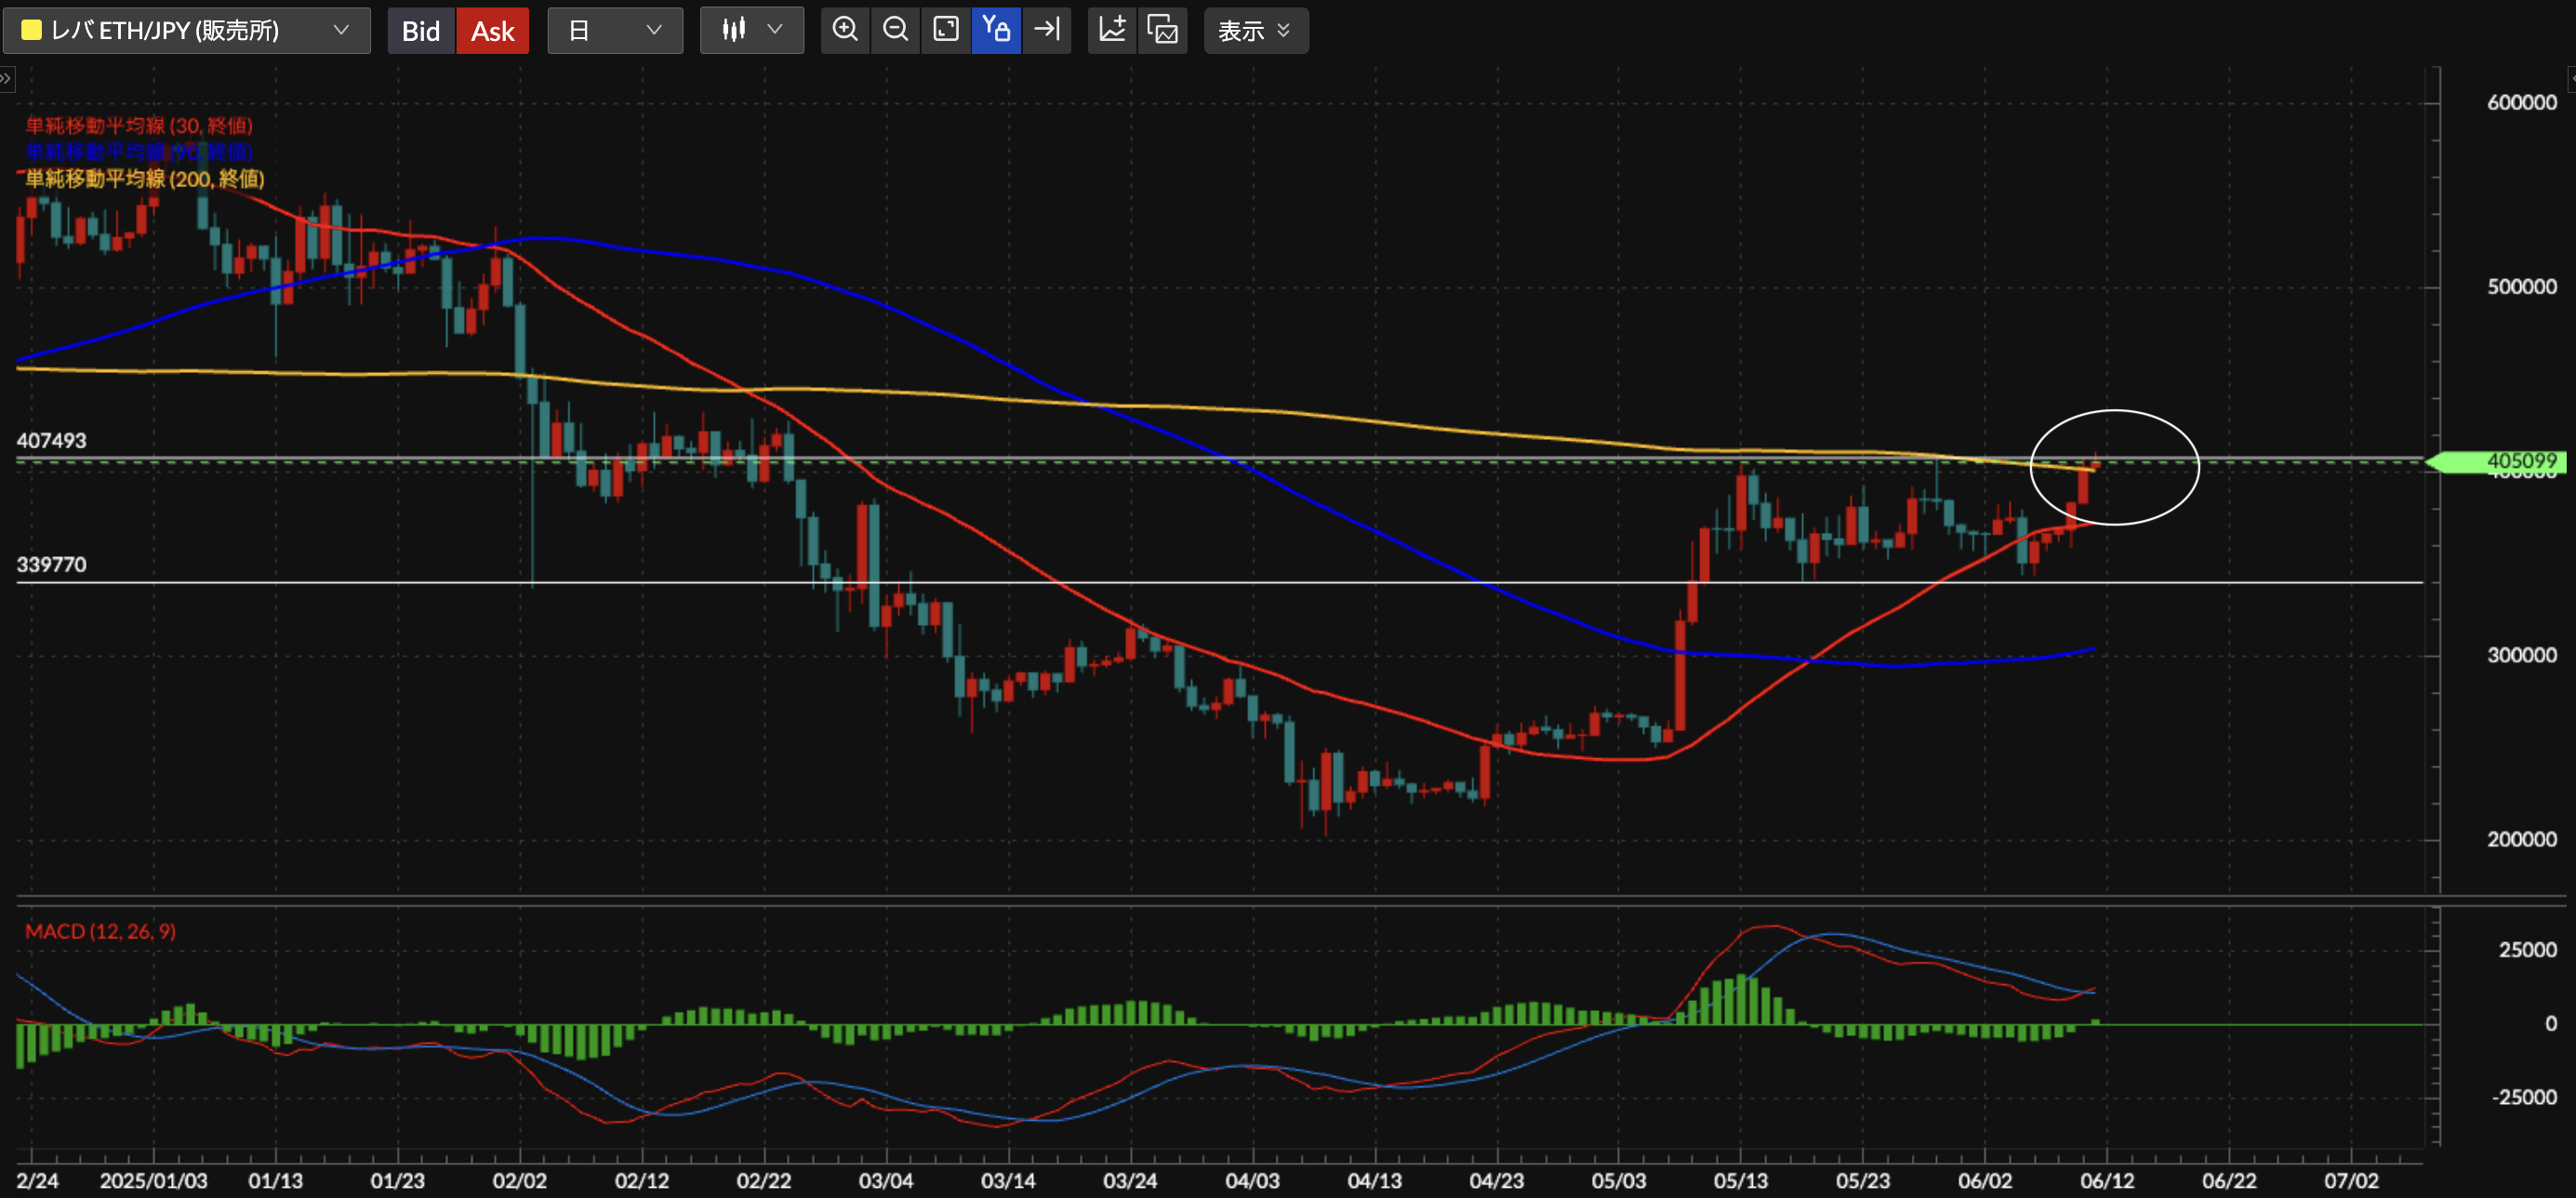Click the 300000 price axis label
Screen dimensions: 2576x1198
pos(2521,655)
